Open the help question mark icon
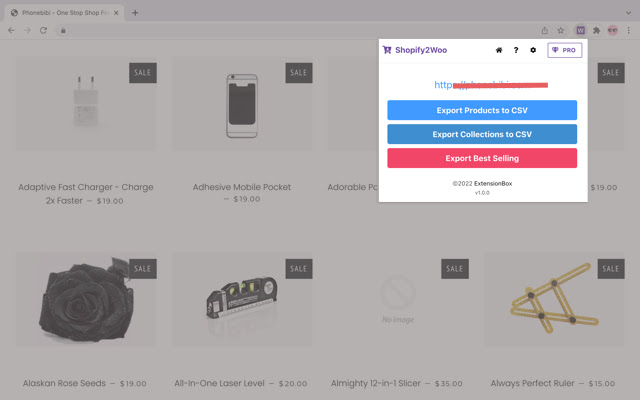The height and width of the screenshot is (400, 640). (x=516, y=50)
